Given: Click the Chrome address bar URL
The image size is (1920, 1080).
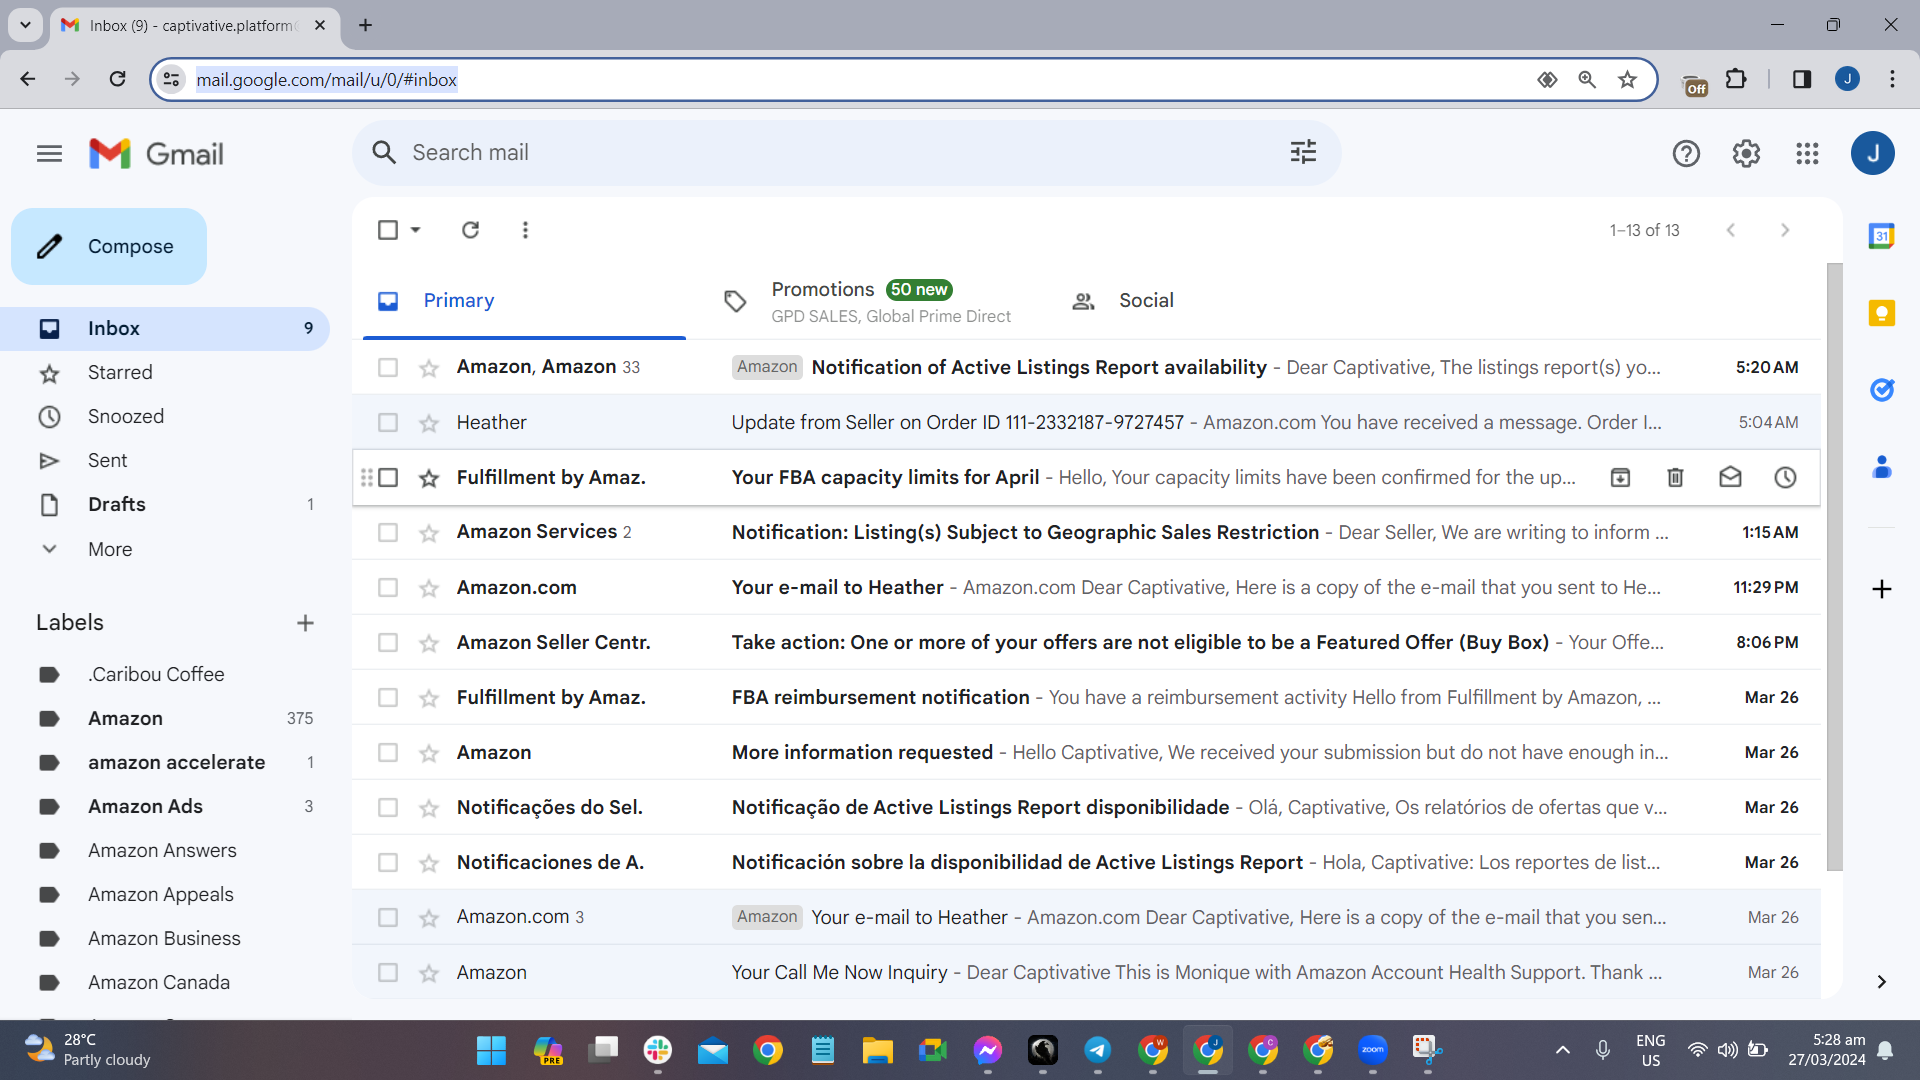Looking at the screenshot, I should [x=326, y=80].
